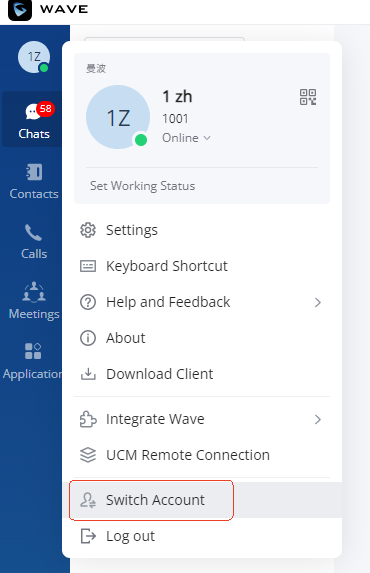The height and width of the screenshot is (573, 370).
Task: Open the Calls section
Action: 34,242
